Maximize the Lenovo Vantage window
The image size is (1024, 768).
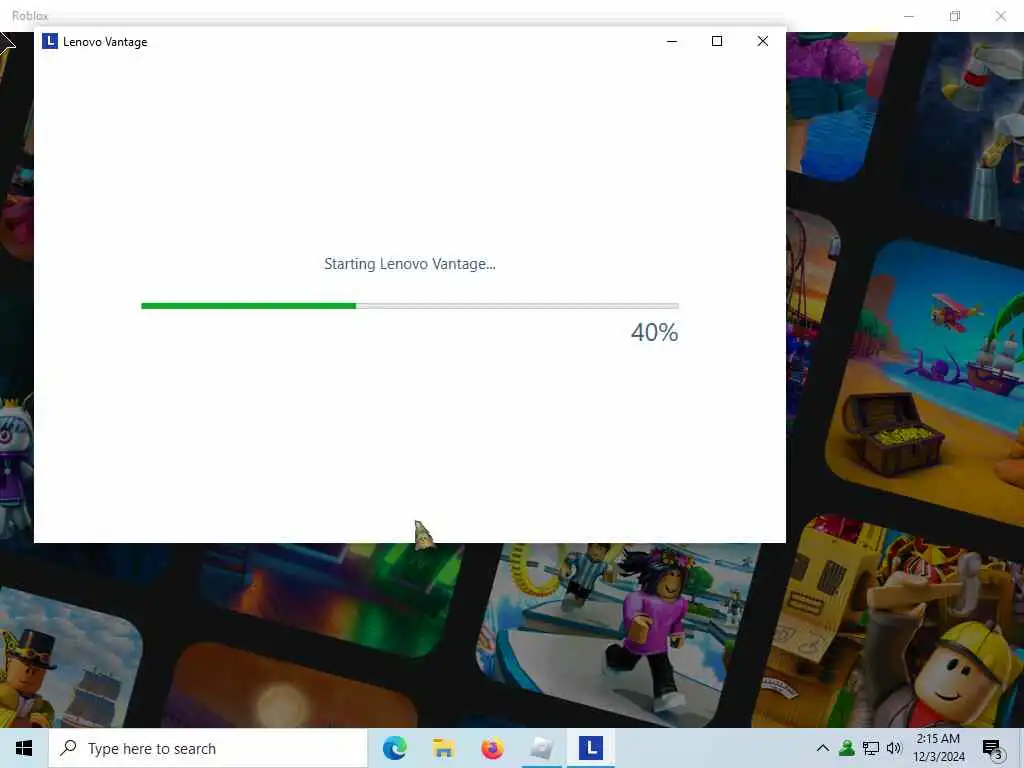coord(716,41)
